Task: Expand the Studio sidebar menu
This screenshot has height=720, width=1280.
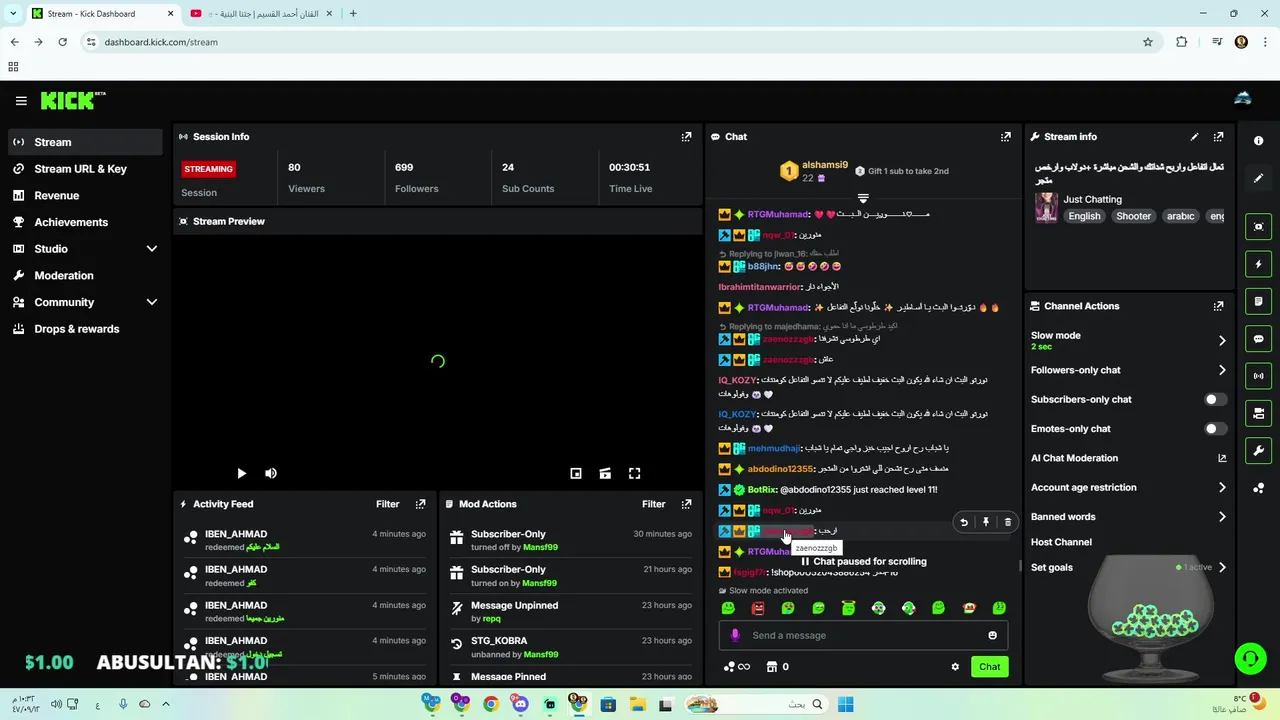Action: [x=152, y=249]
